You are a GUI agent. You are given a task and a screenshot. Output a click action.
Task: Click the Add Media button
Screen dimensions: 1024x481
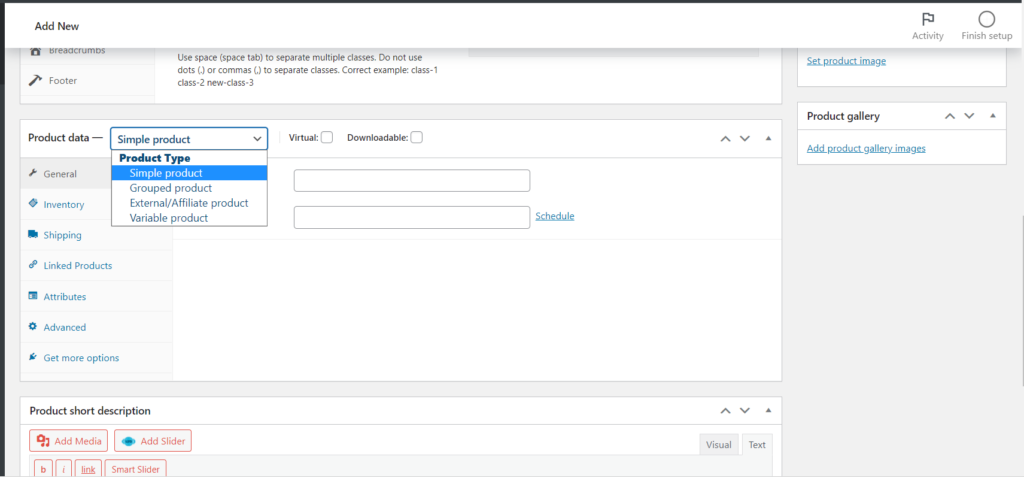69,441
